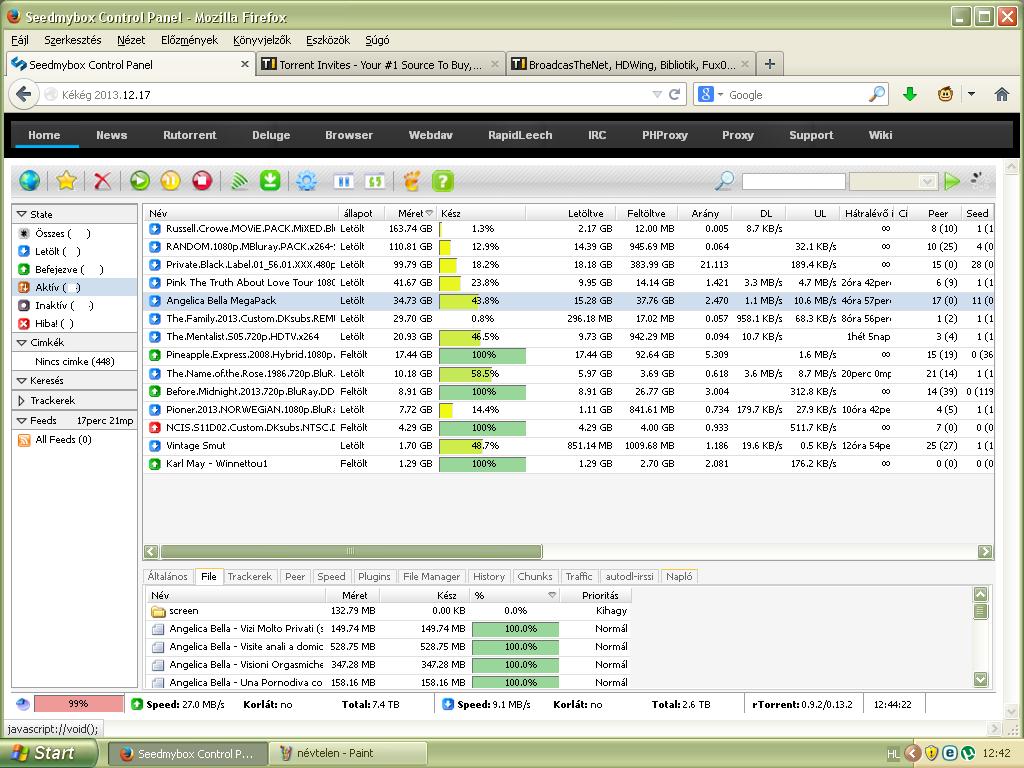This screenshot has height=768, width=1024.
Task: Click the yellow star Create Torrent icon
Action: (66, 181)
